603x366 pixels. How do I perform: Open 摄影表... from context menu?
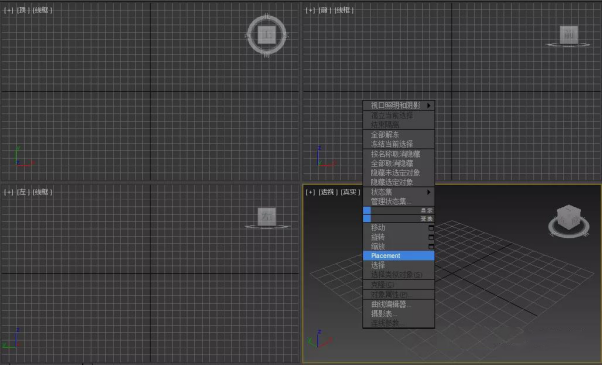(x=399, y=314)
